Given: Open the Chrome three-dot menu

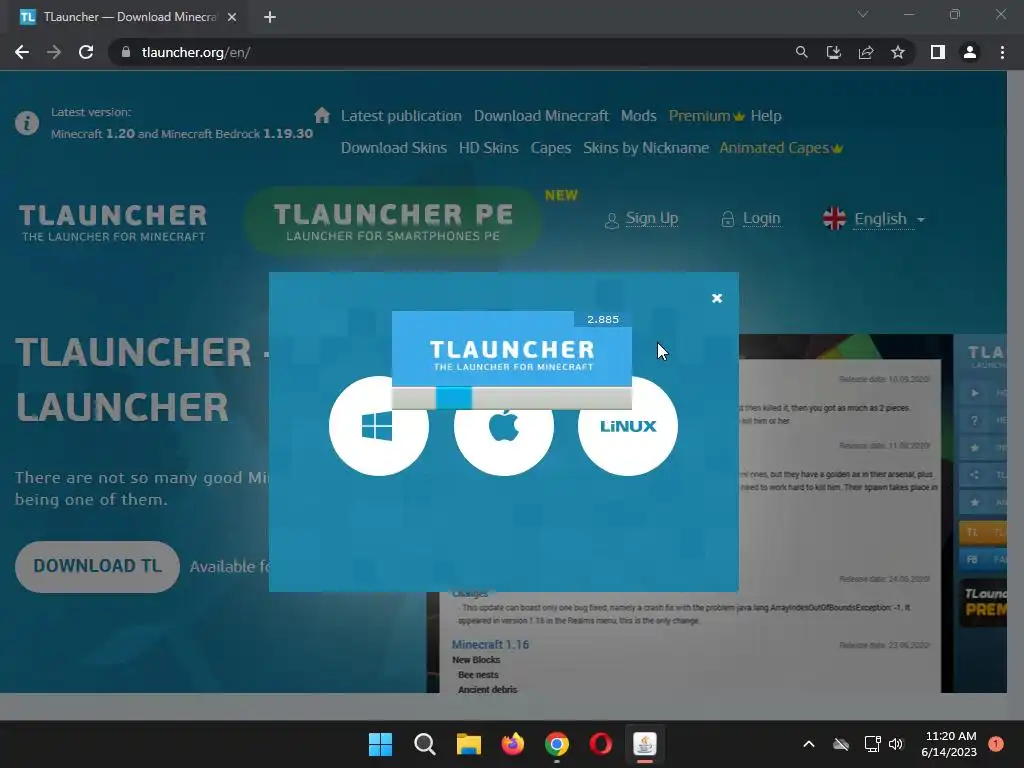Looking at the screenshot, I should click(x=1002, y=52).
